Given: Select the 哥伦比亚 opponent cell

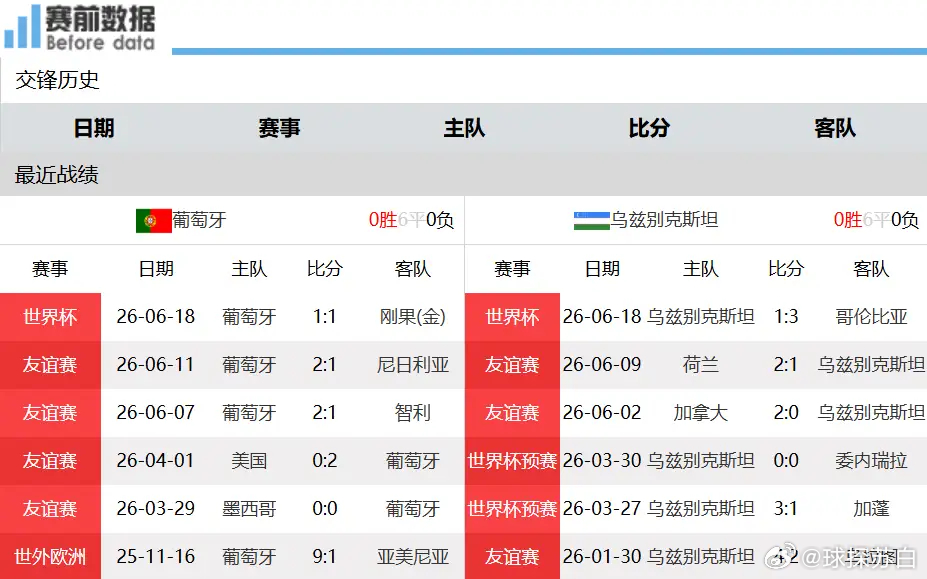Looking at the screenshot, I should (871, 317).
